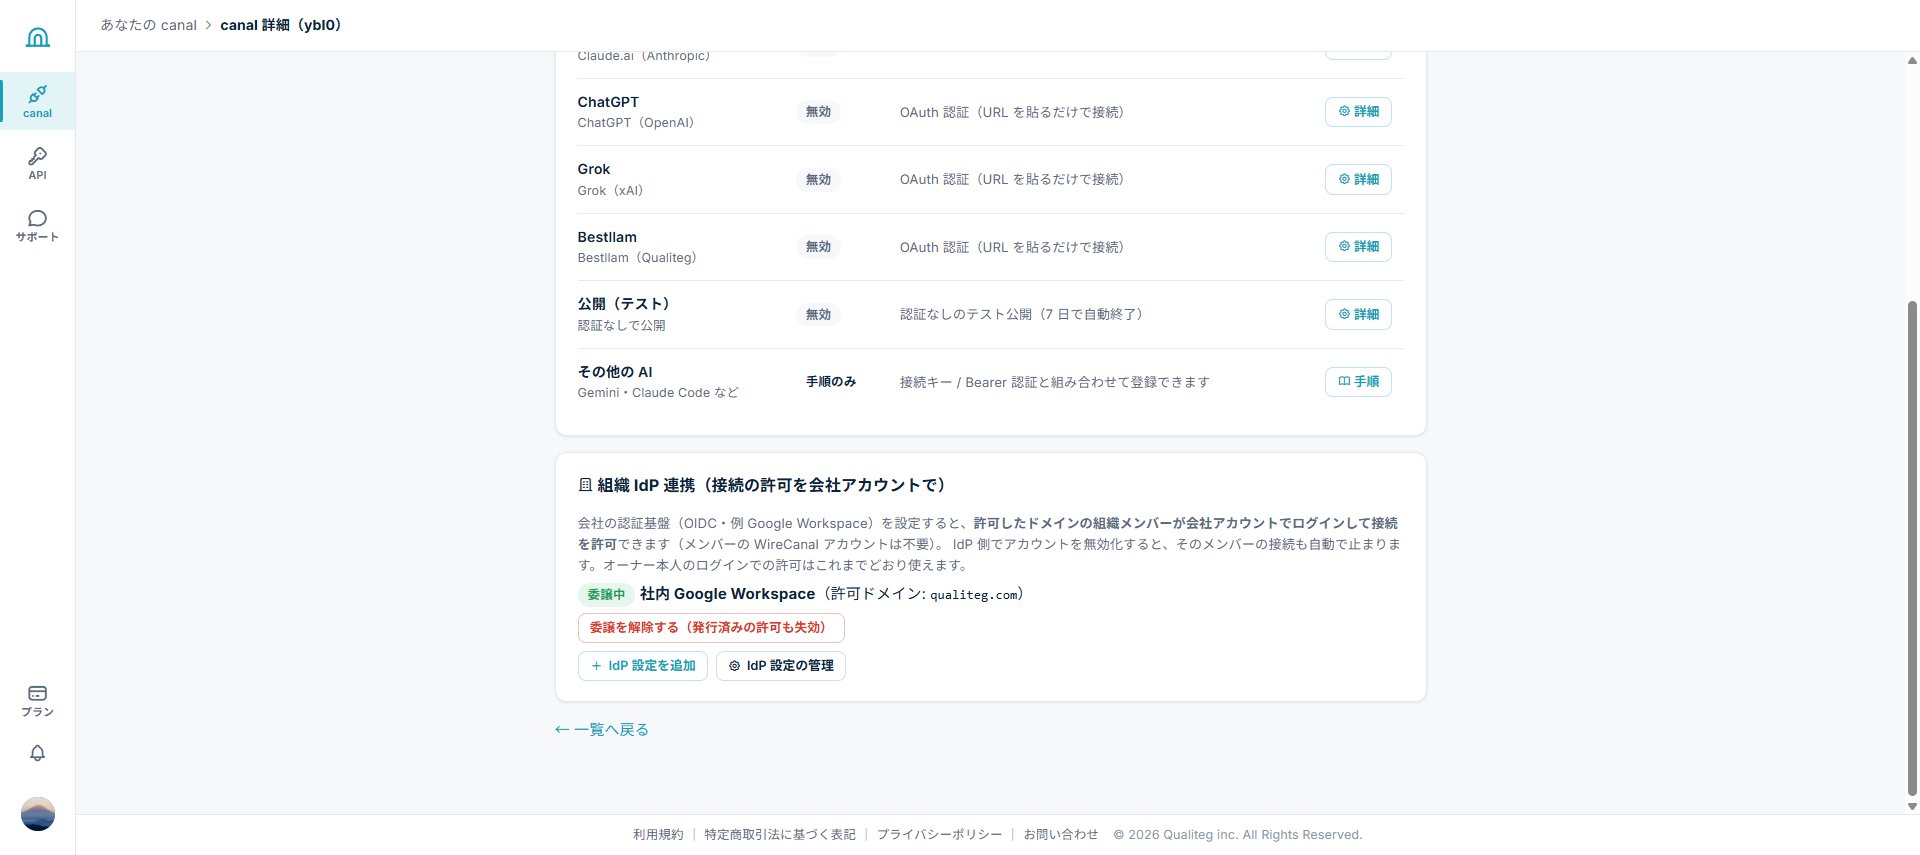Click IdP 設定を追加 button
This screenshot has width=1920, height=855.
pos(642,666)
